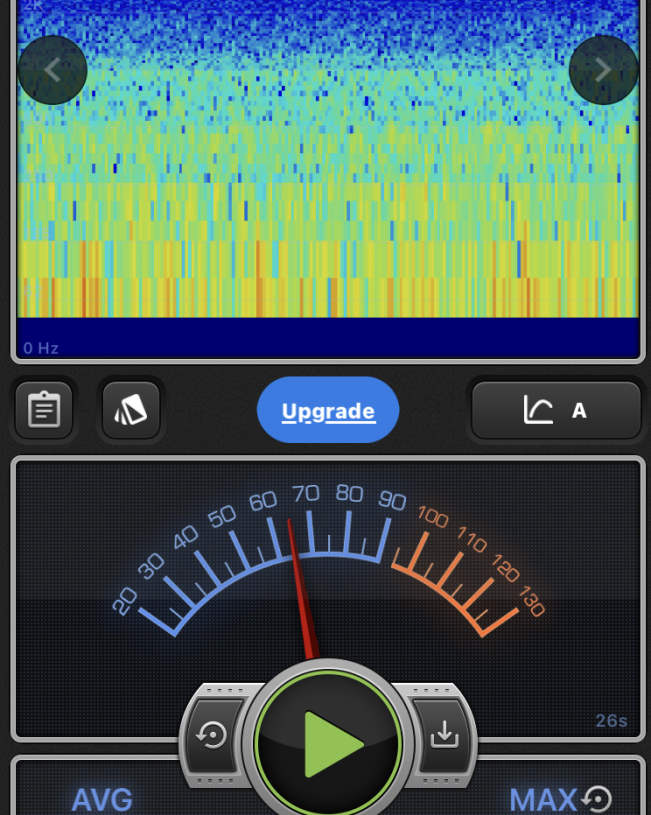This screenshot has height=815, width=651.
Task: Click the 26s elapsed time indicator
Action: [610, 721]
